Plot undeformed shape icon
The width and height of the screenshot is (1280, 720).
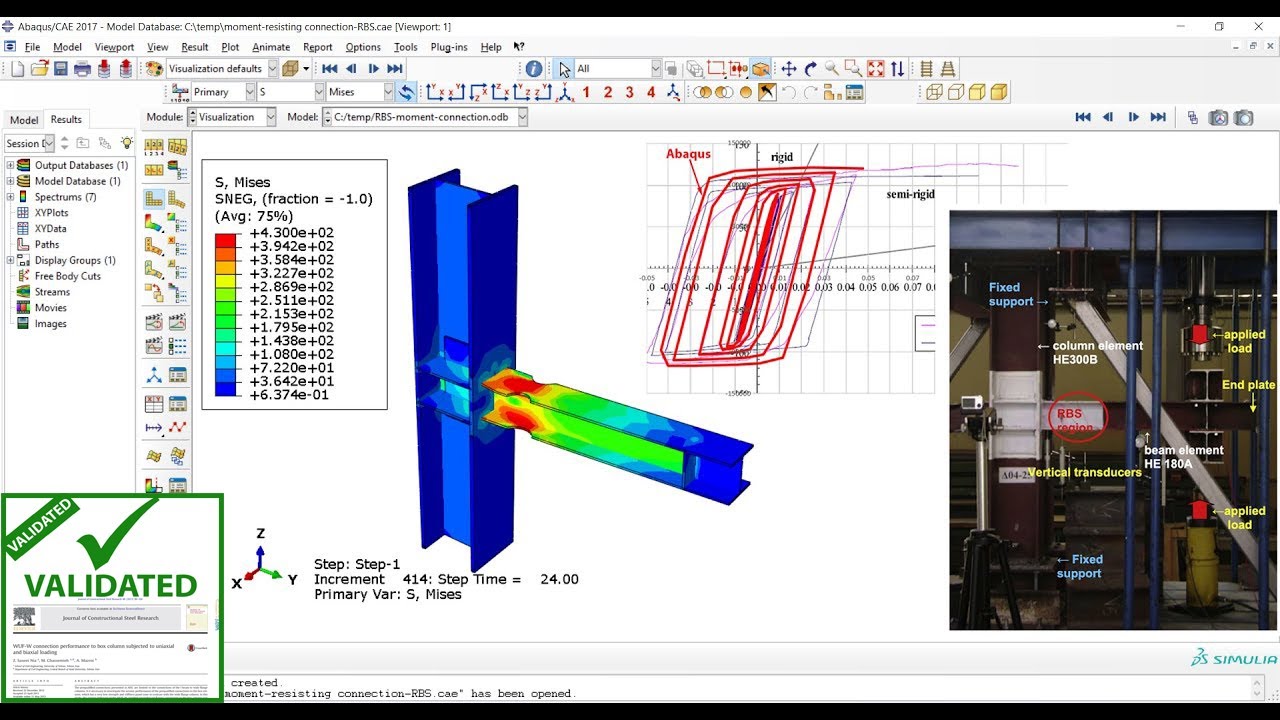coord(154,198)
